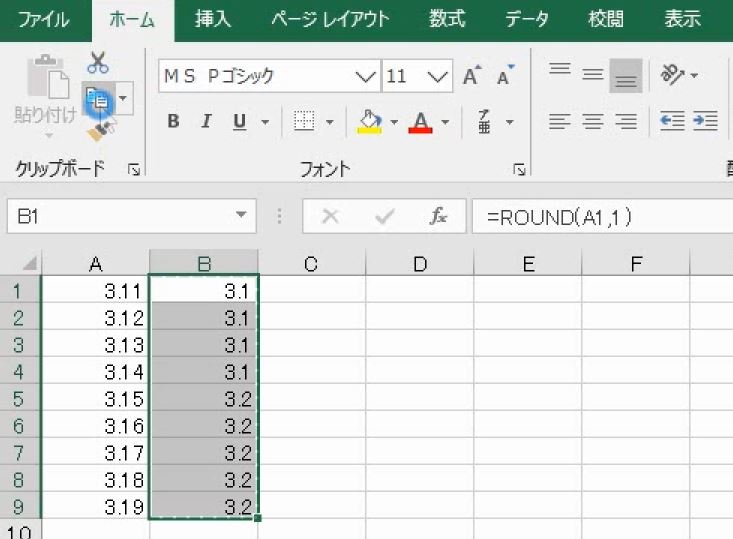The height and width of the screenshot is (539, 733).
Task: Open the font size dropdown showing 11
Action: pos(437,76)
